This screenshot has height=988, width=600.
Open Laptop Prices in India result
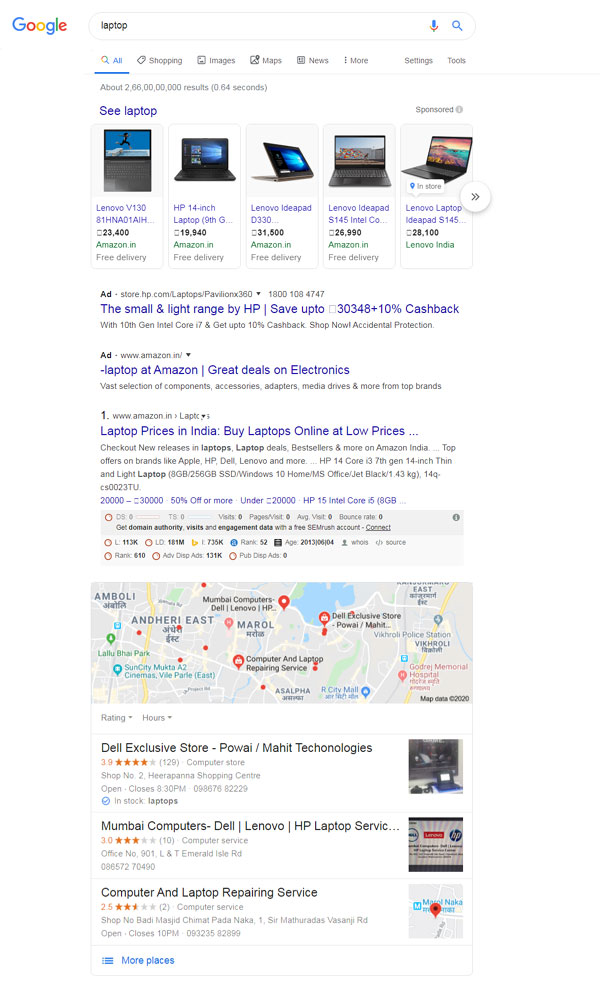(259, 431)
